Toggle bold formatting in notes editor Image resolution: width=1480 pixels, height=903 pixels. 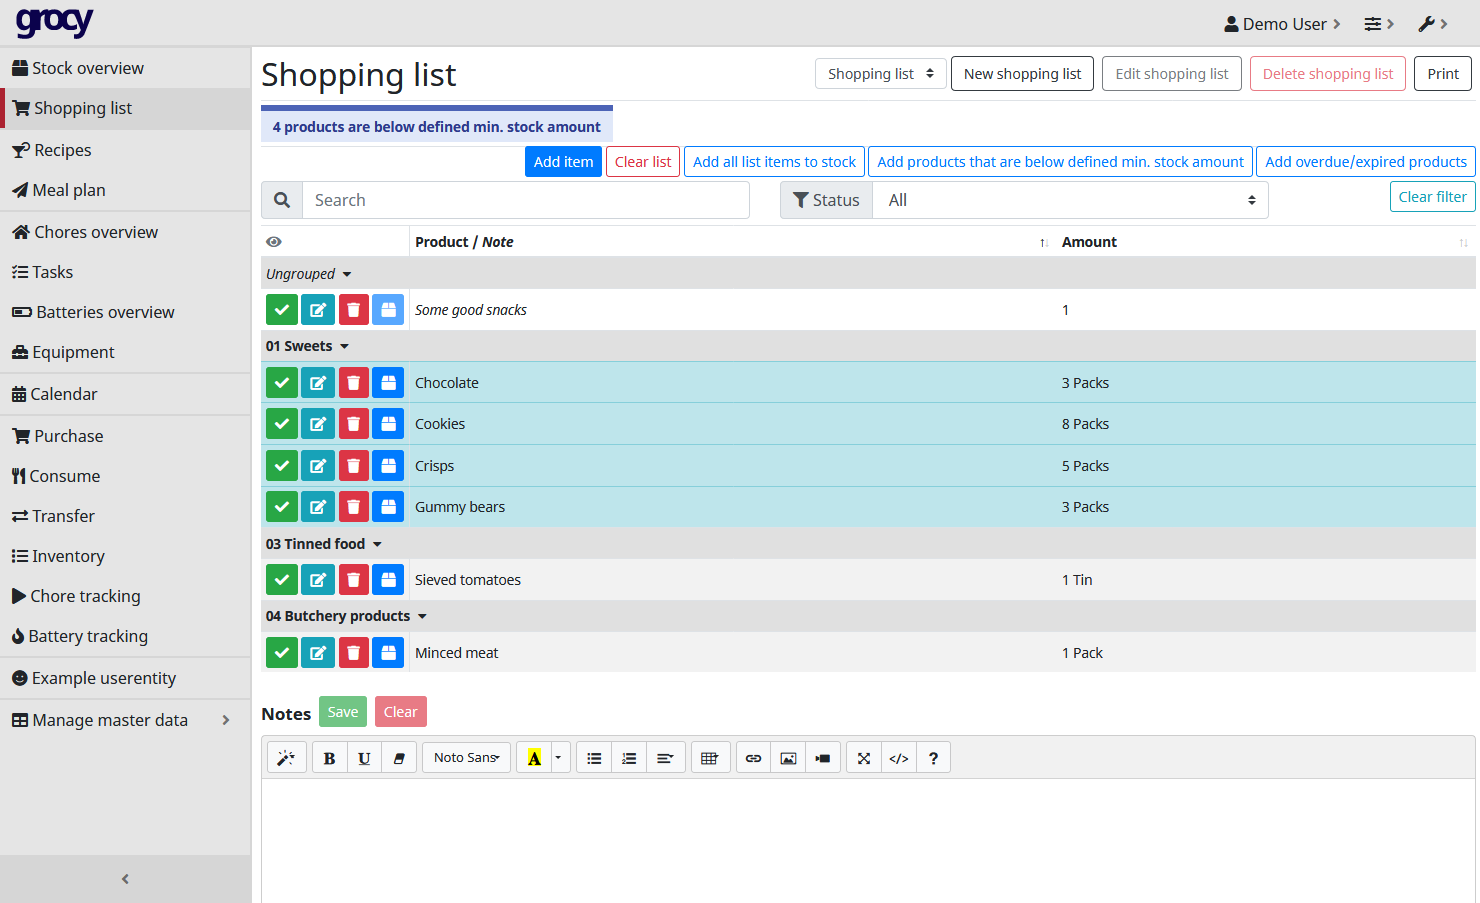[x=329, y=758]
